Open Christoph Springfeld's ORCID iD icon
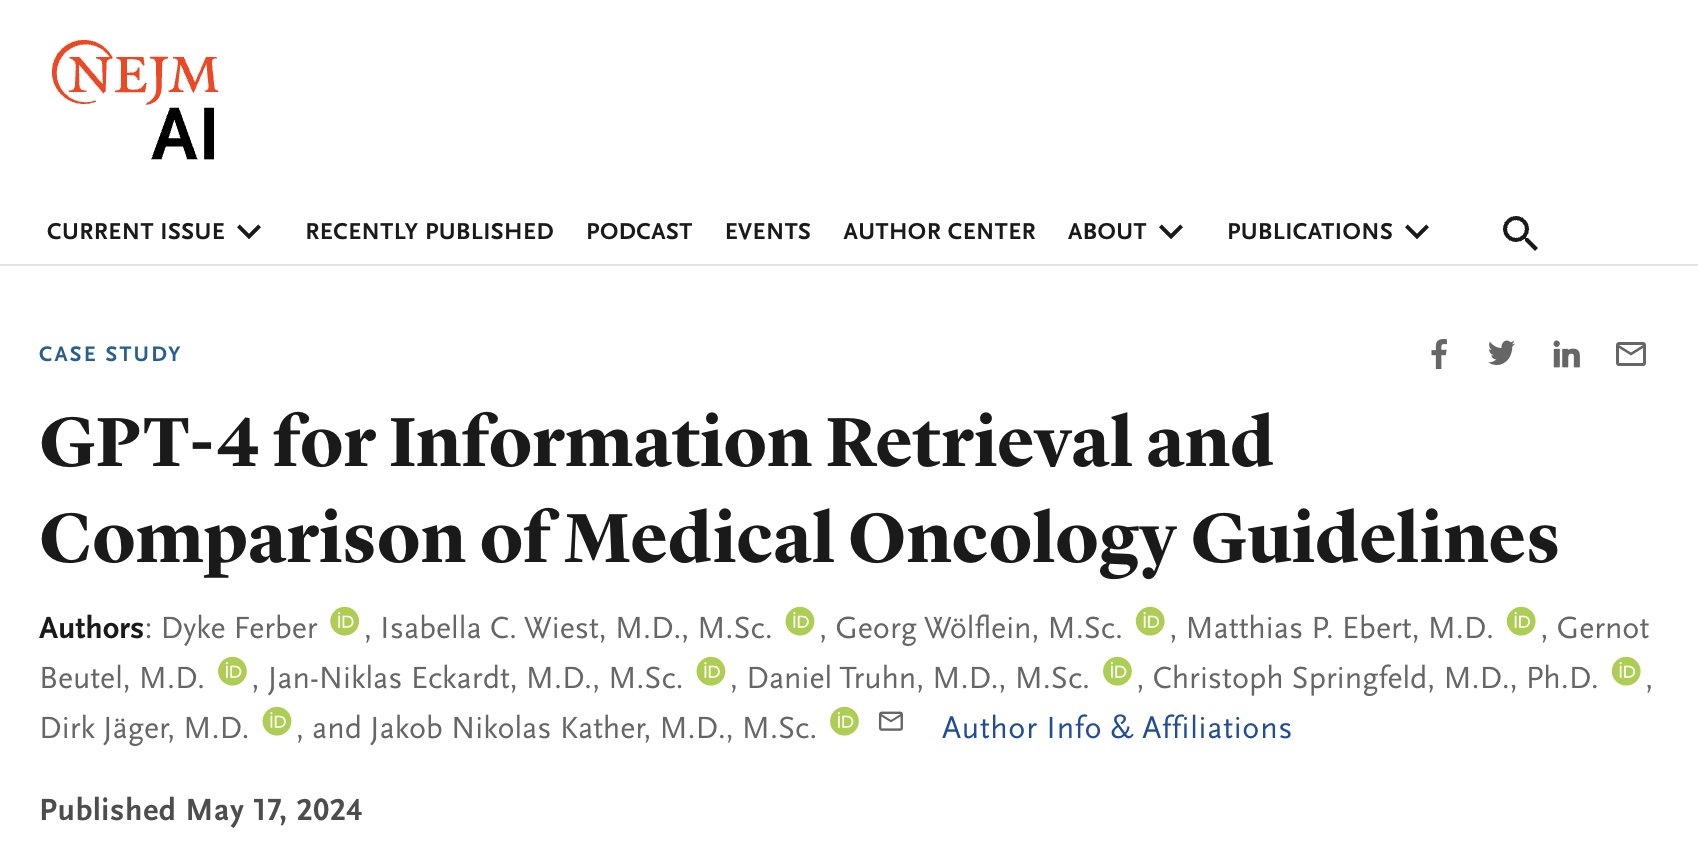1698x844 pixels. click(1626, 671)
